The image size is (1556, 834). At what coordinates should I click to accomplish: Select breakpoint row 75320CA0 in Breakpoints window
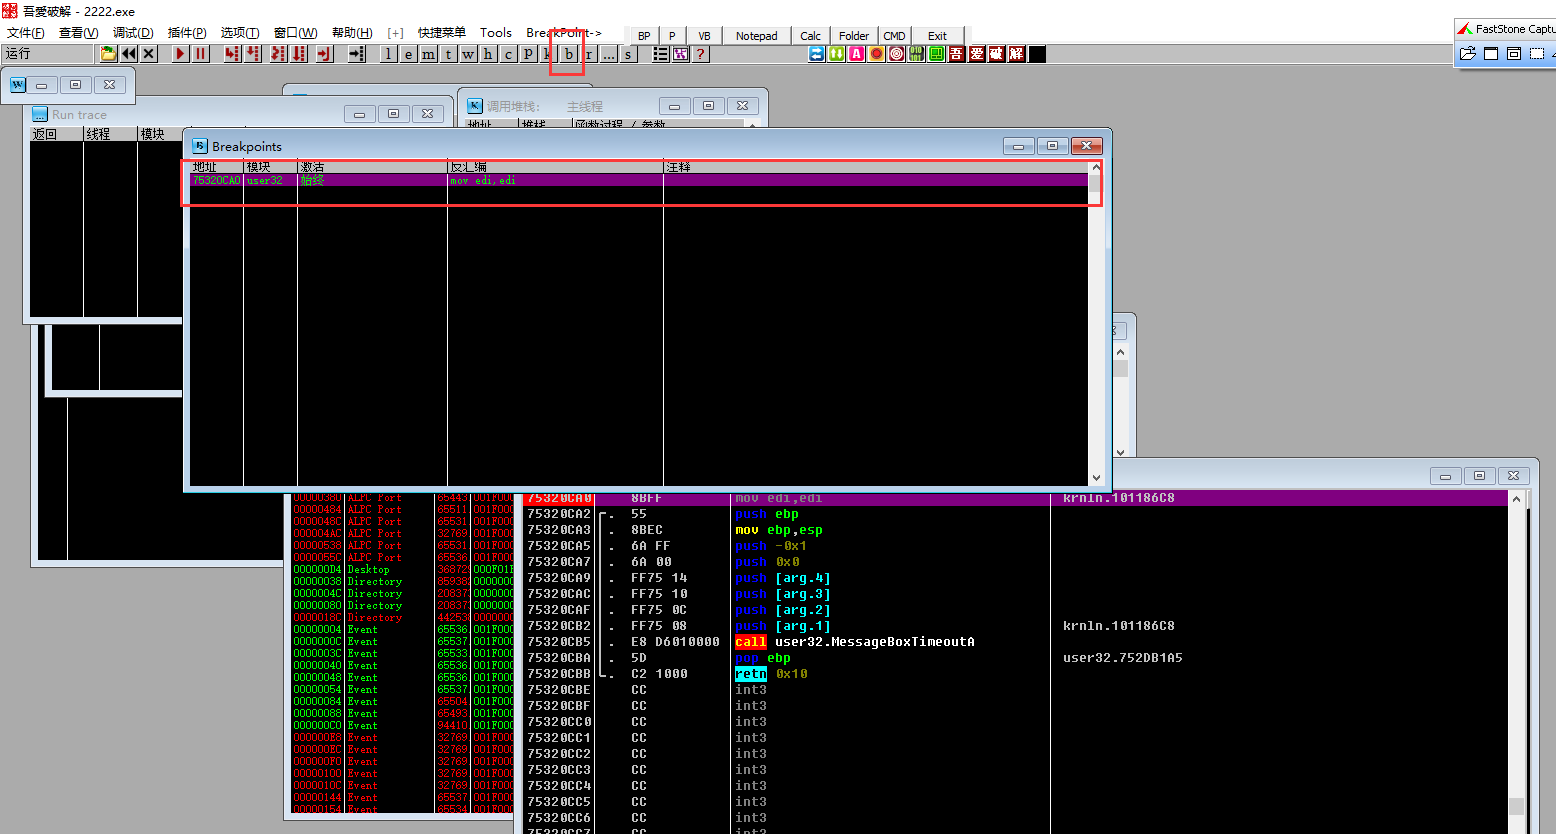point(639,180)
